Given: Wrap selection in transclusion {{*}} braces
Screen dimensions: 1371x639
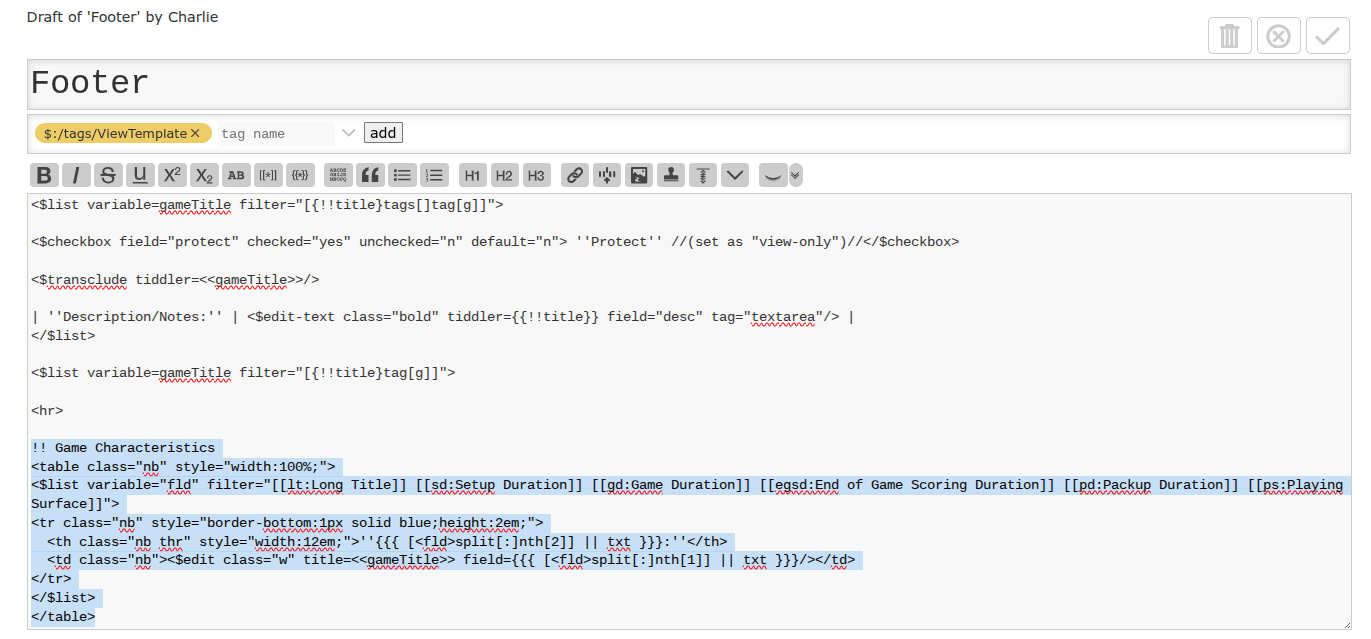Looking at the screenshot, I should click(x=300, y=175).
